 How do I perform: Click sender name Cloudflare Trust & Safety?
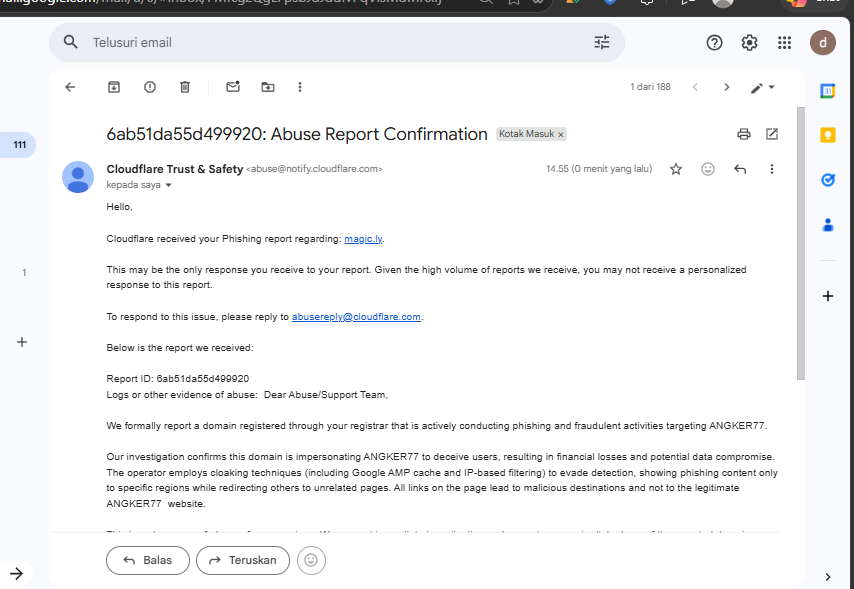[x=175, y=169]
